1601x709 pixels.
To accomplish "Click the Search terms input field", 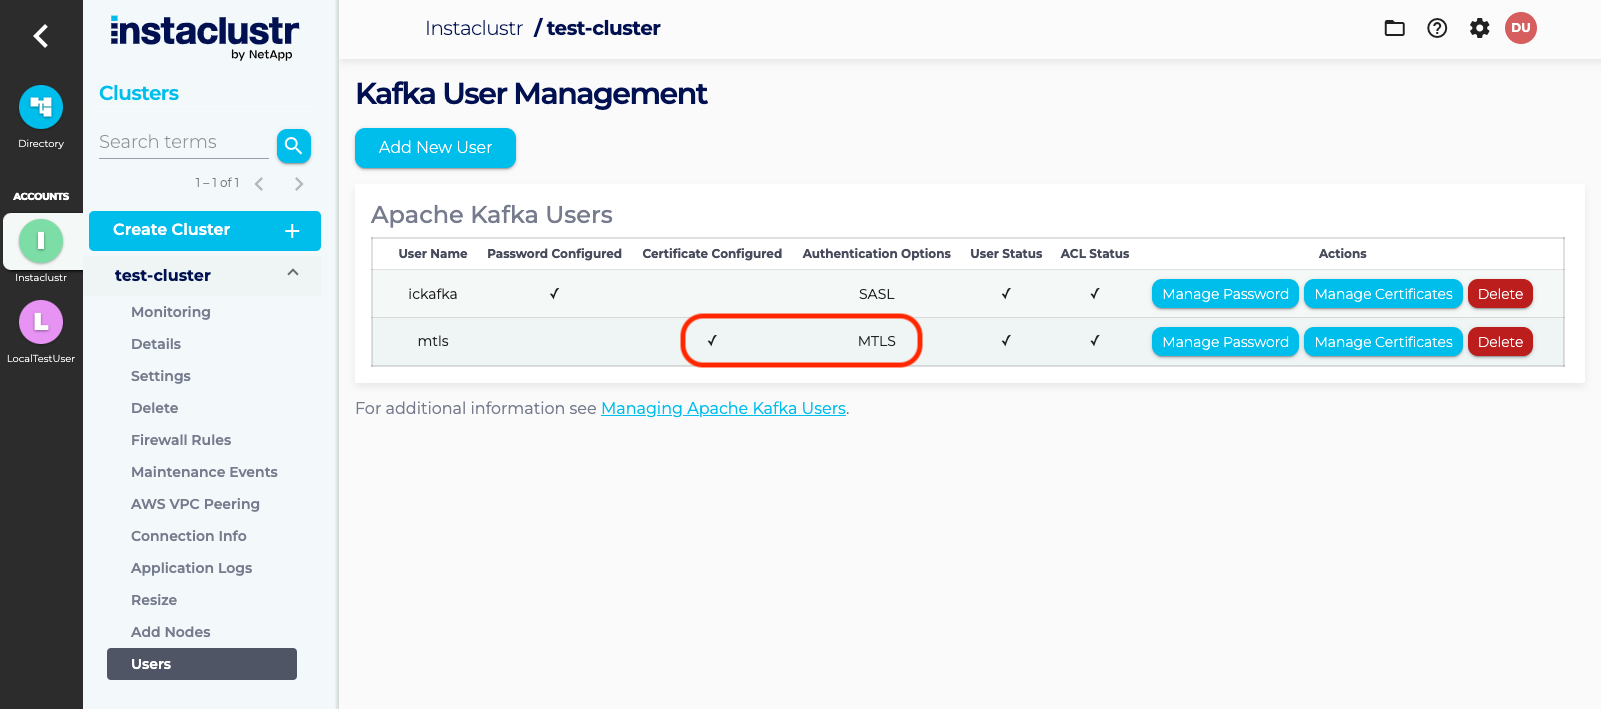I will point(183,142).
